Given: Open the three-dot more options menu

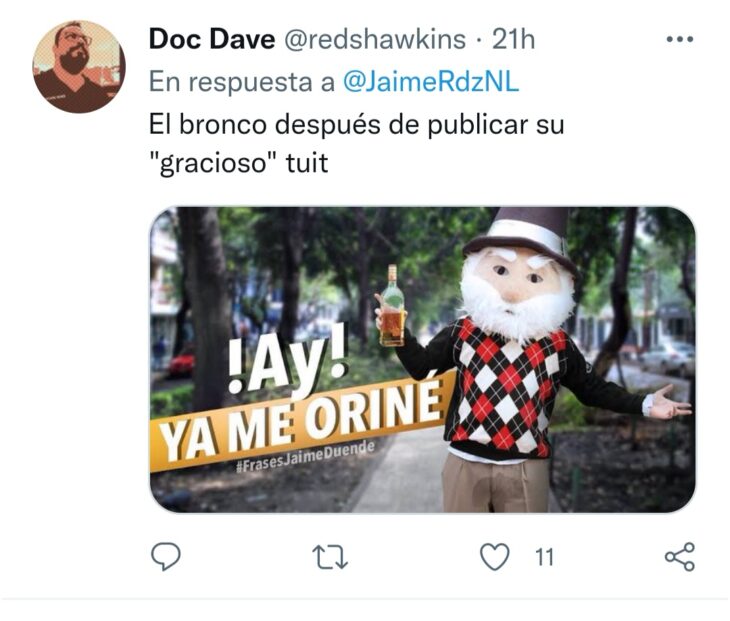Looking at the screenshot, I should coord(680,40).
